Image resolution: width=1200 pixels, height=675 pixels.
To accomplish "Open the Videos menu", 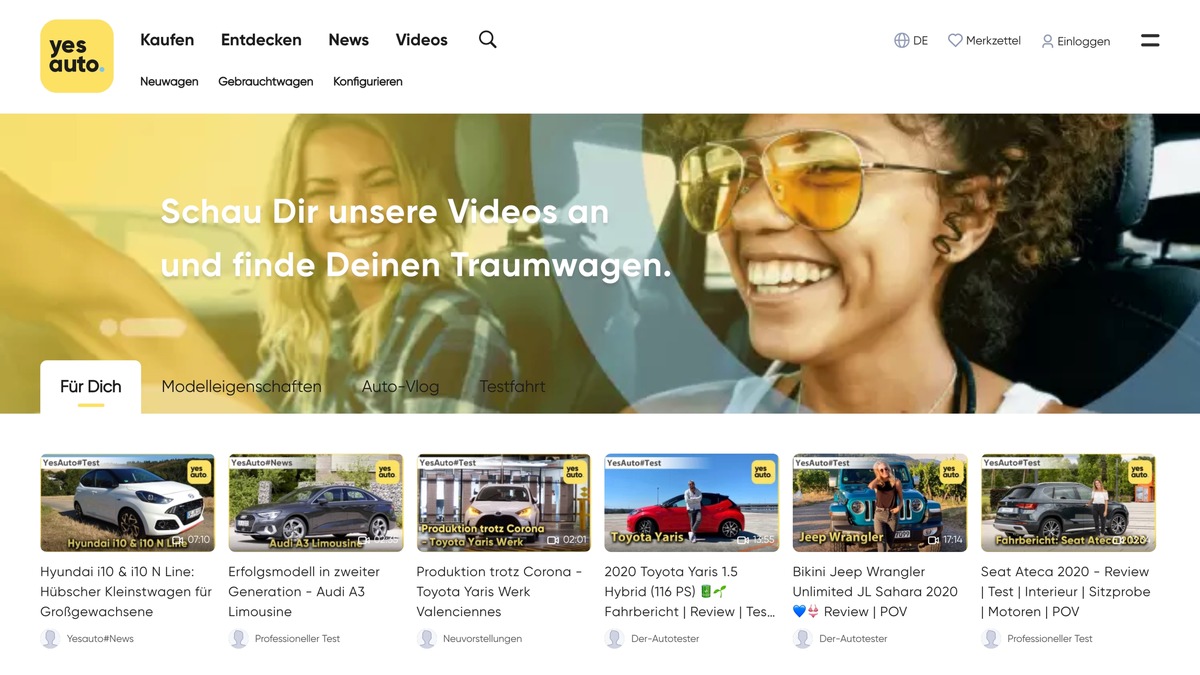I will pyautogui.click(x=421, y=40).
